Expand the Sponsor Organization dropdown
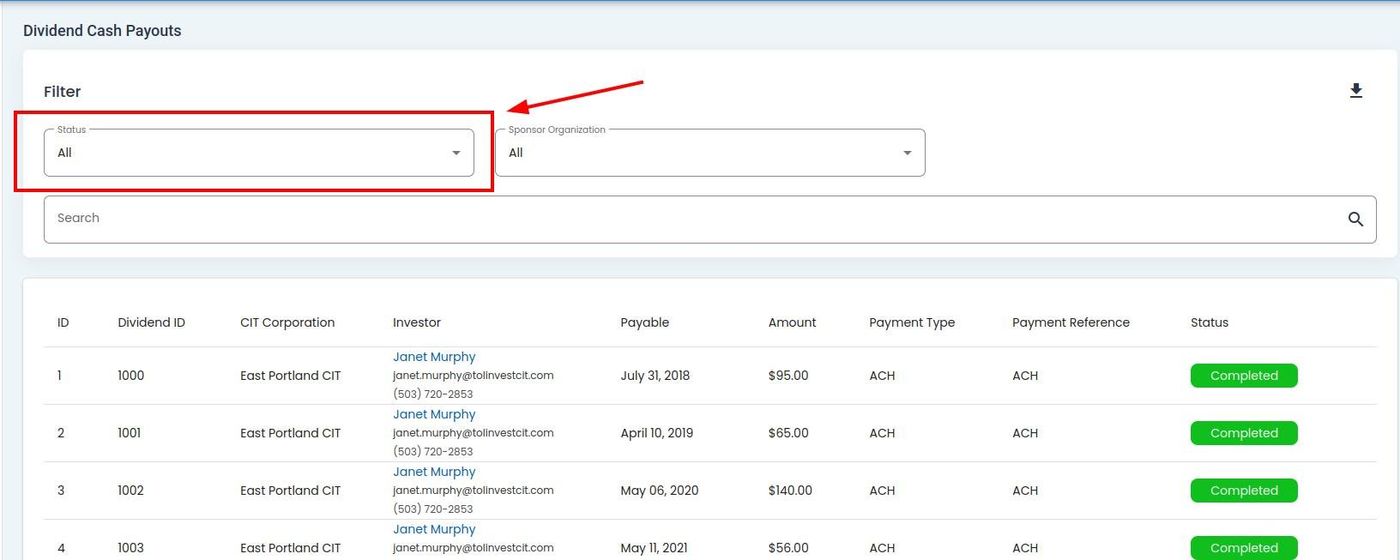 (709, 153)
